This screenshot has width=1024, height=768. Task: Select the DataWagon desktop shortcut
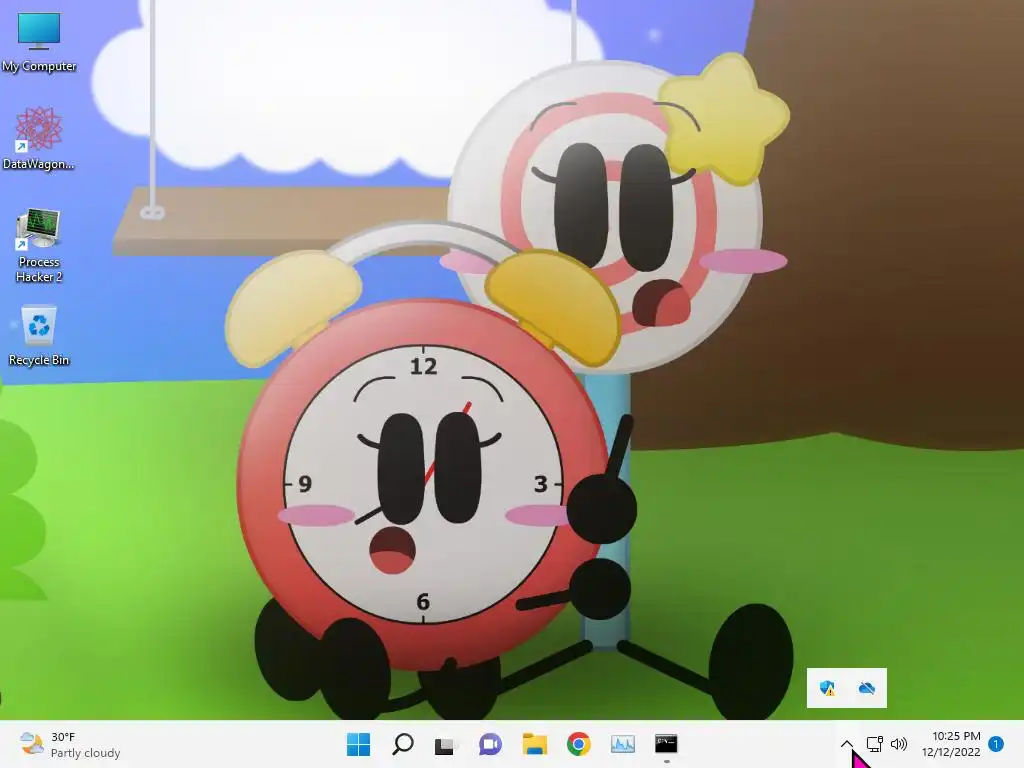click(39, 138)
